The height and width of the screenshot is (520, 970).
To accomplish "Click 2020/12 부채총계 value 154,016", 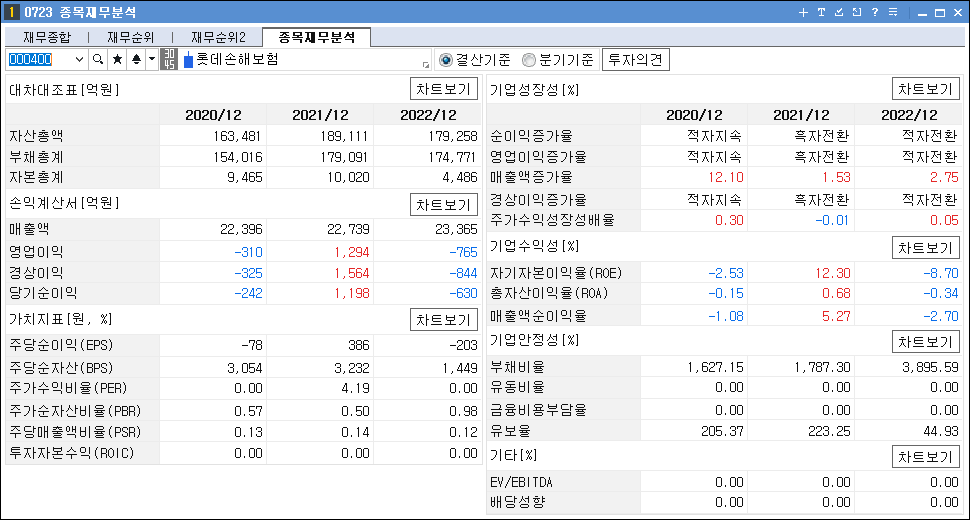I will click(238, 157).
